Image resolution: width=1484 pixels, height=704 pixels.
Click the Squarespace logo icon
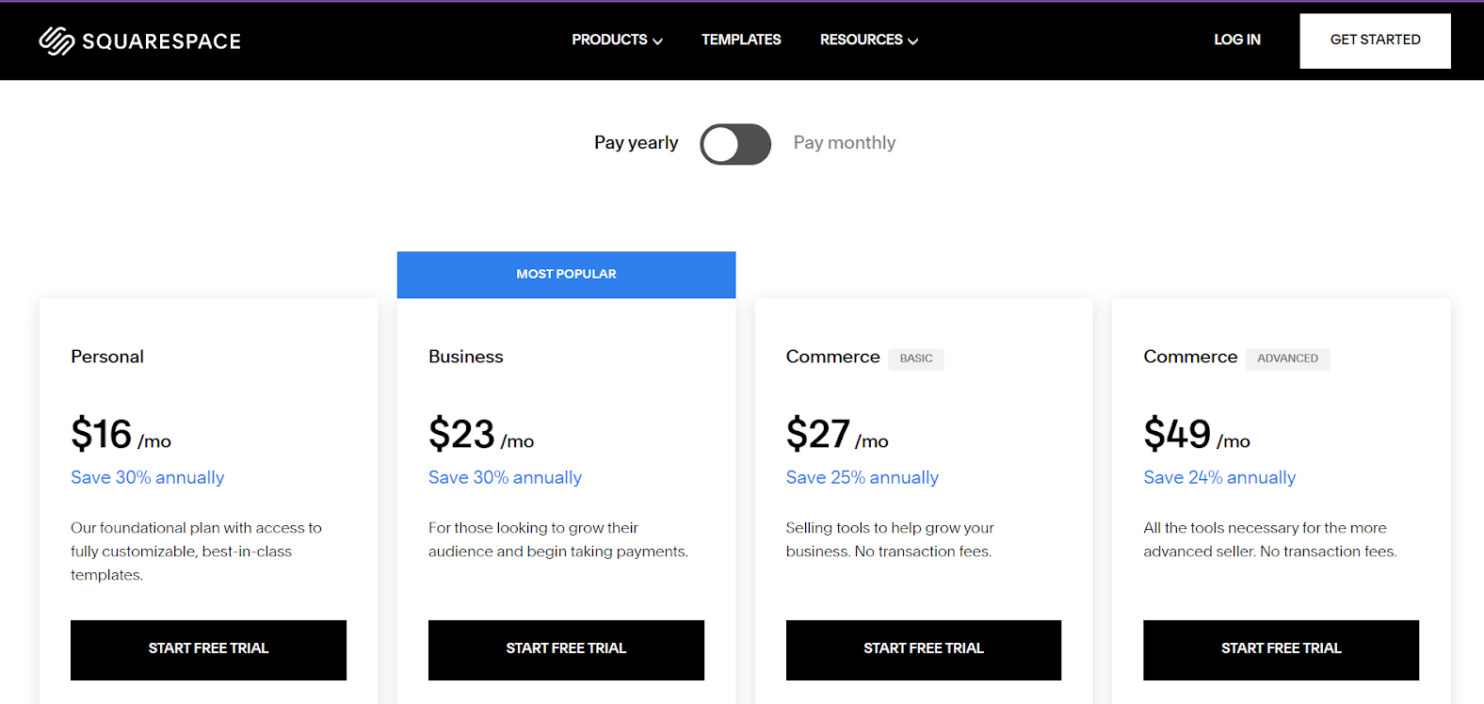pos(57,40)
